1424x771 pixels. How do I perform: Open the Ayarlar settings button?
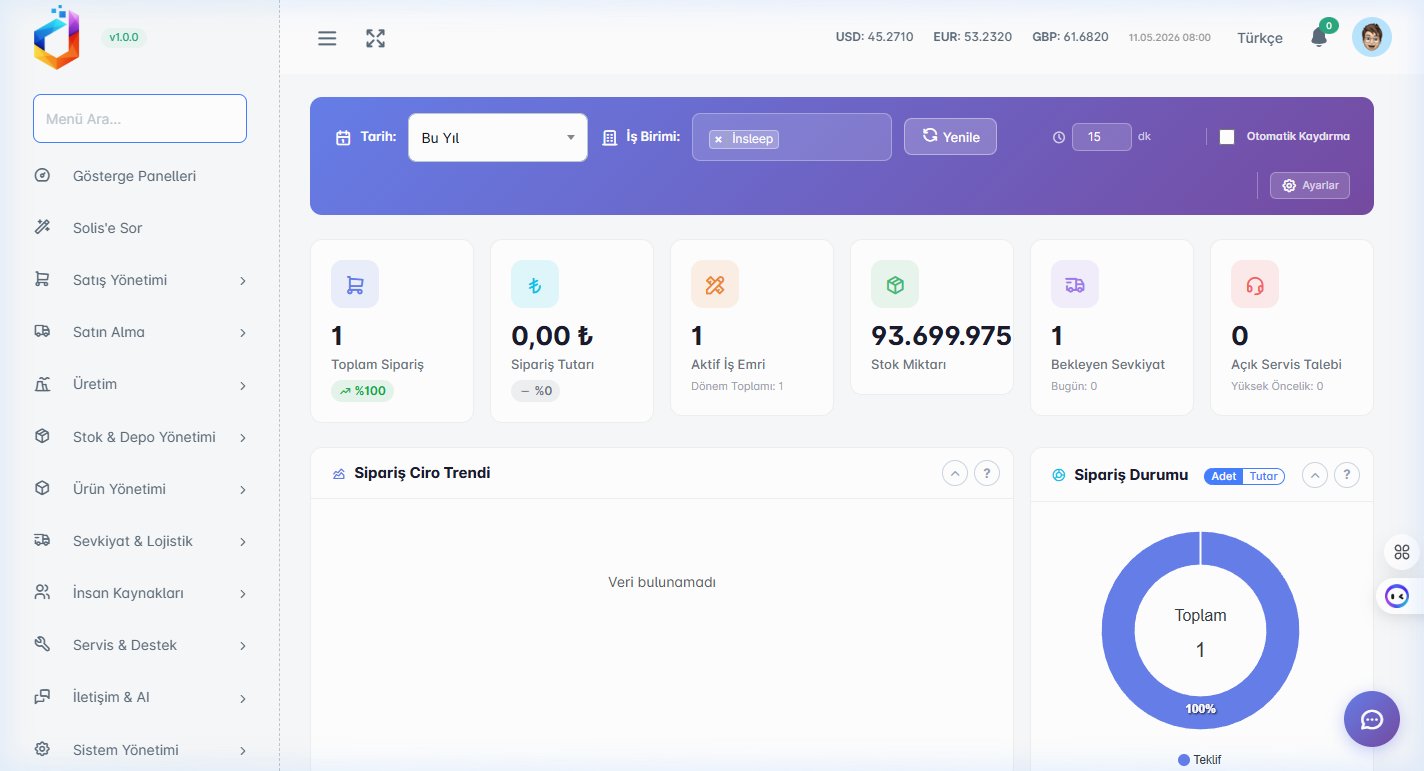(x=1310, y=185)
